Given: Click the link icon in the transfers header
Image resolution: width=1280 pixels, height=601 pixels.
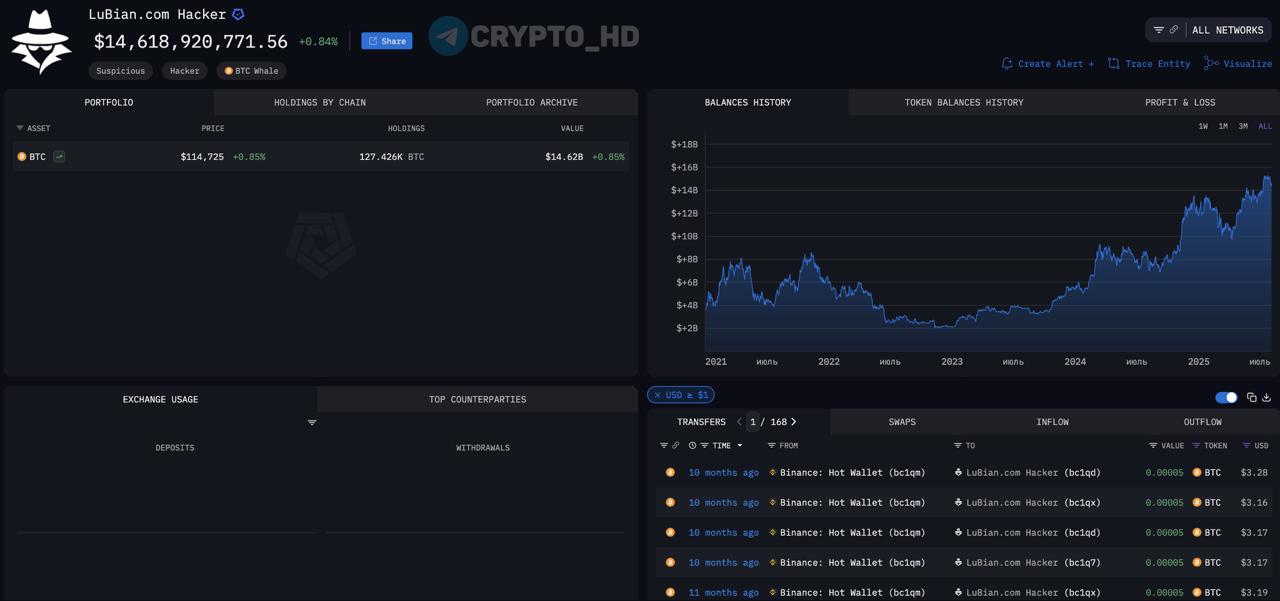Looking at the screenshot, I should tap(676, 446).
